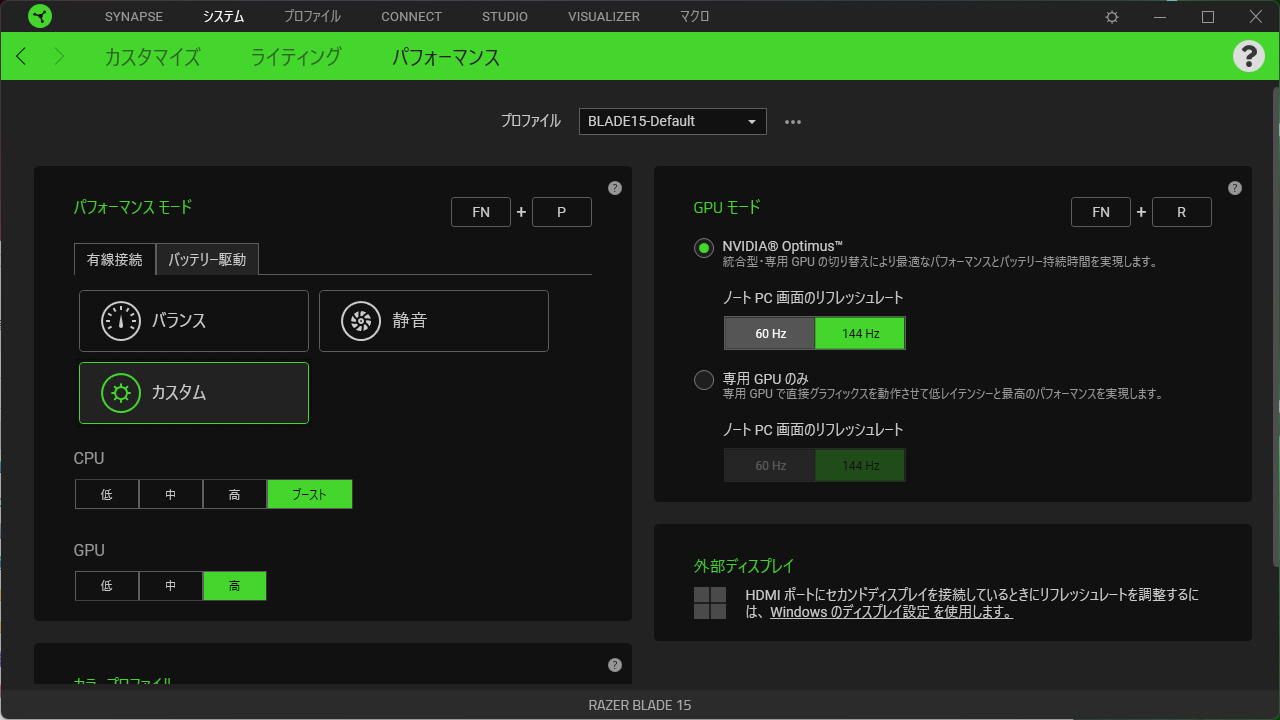Viewport: 1280px width, 720px height.
Task: Set Optimus refresh rate to 144 Hz
Action: coord(860,333)
